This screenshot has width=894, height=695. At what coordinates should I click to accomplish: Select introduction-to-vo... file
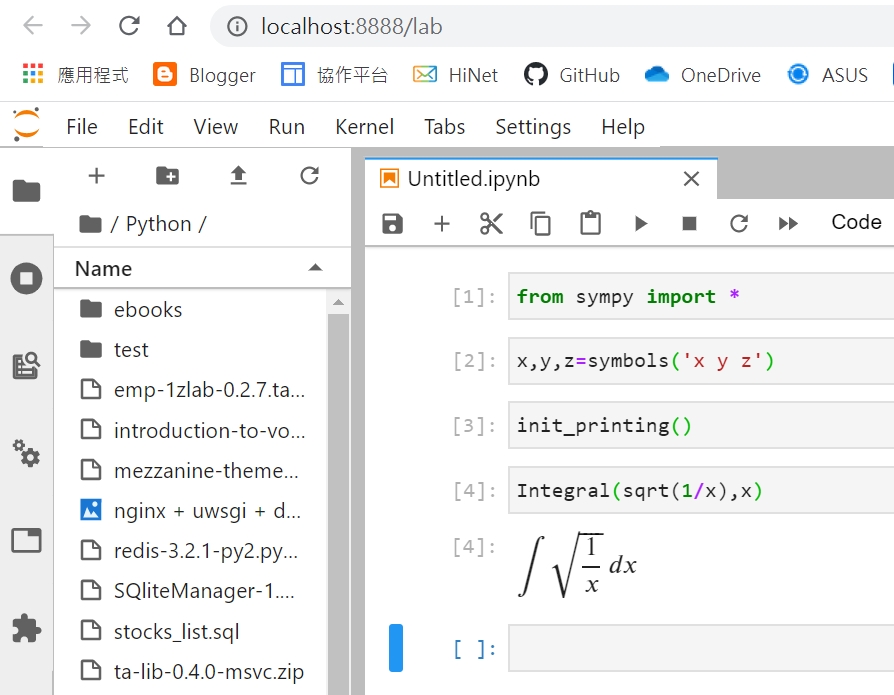pos(191,430)
